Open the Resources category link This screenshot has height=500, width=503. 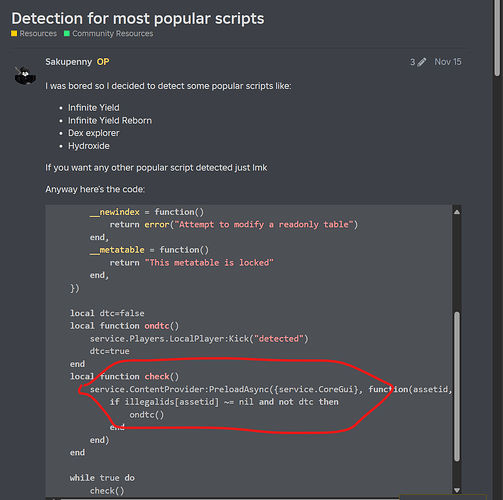38,33
